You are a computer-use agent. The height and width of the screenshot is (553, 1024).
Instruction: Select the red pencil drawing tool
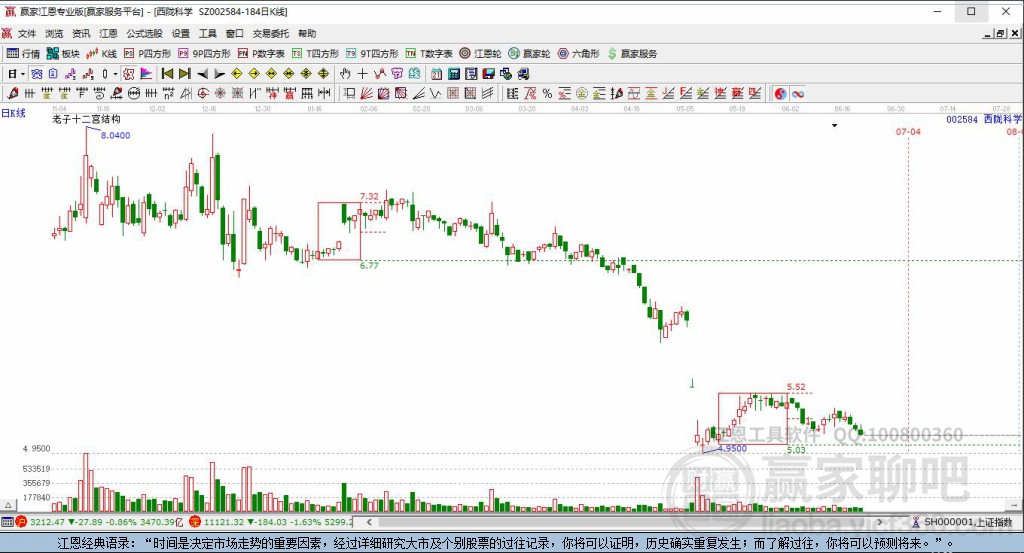click(12, 94)
